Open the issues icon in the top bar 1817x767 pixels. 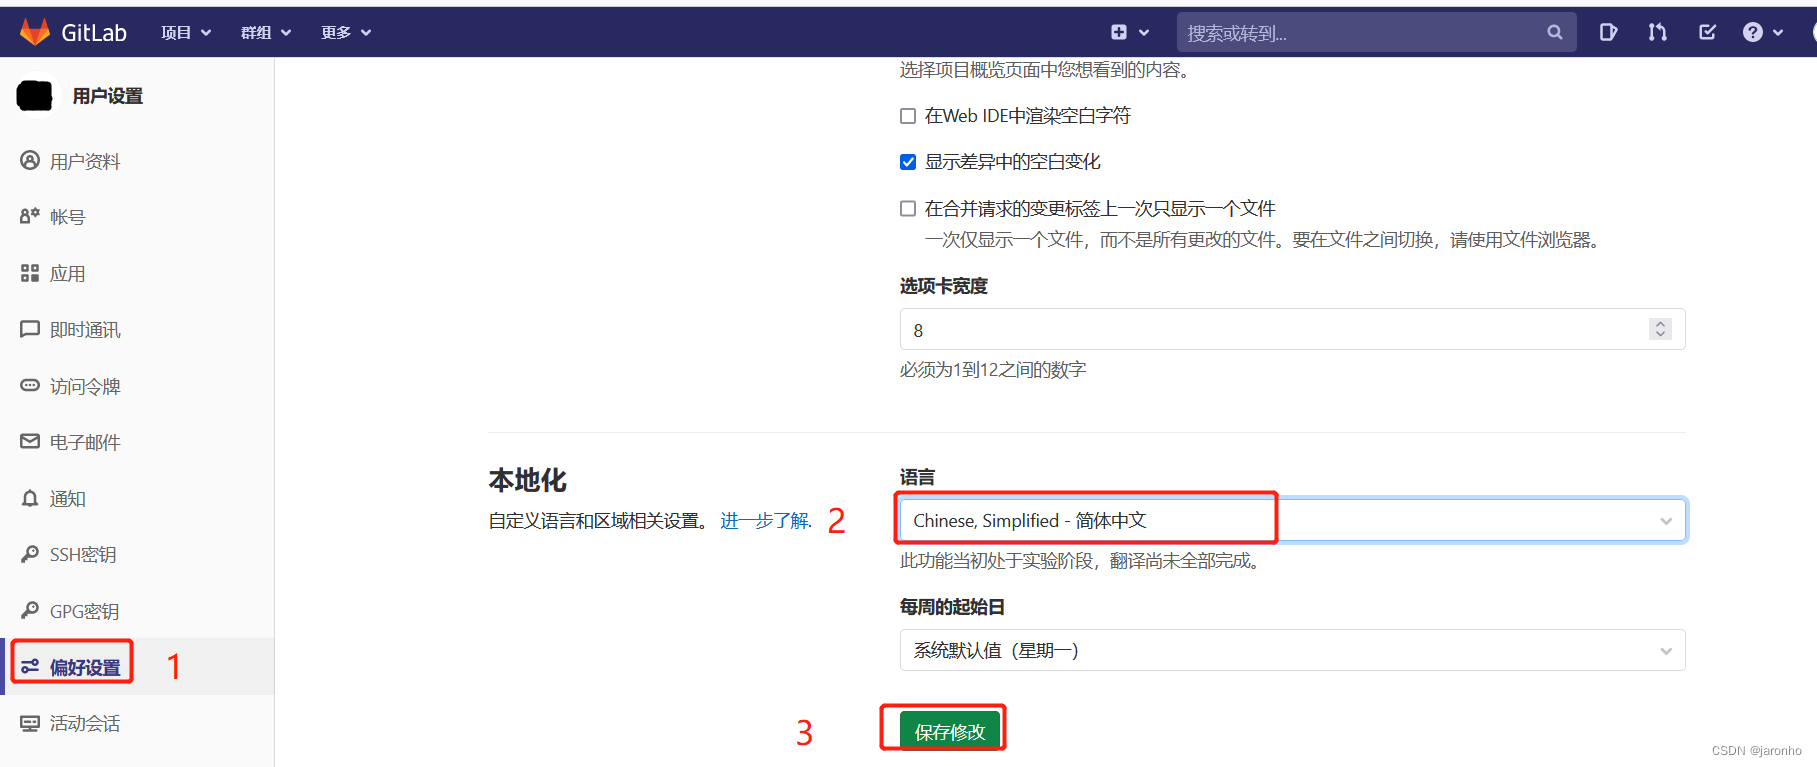pos(1608,32)
